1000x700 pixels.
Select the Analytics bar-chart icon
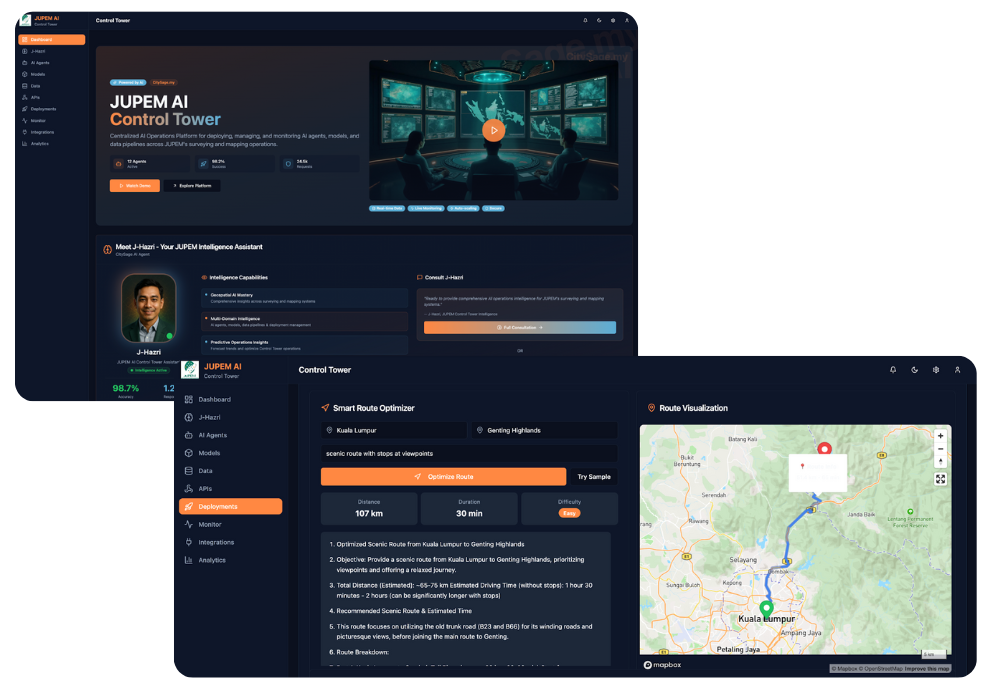[189, 560]
